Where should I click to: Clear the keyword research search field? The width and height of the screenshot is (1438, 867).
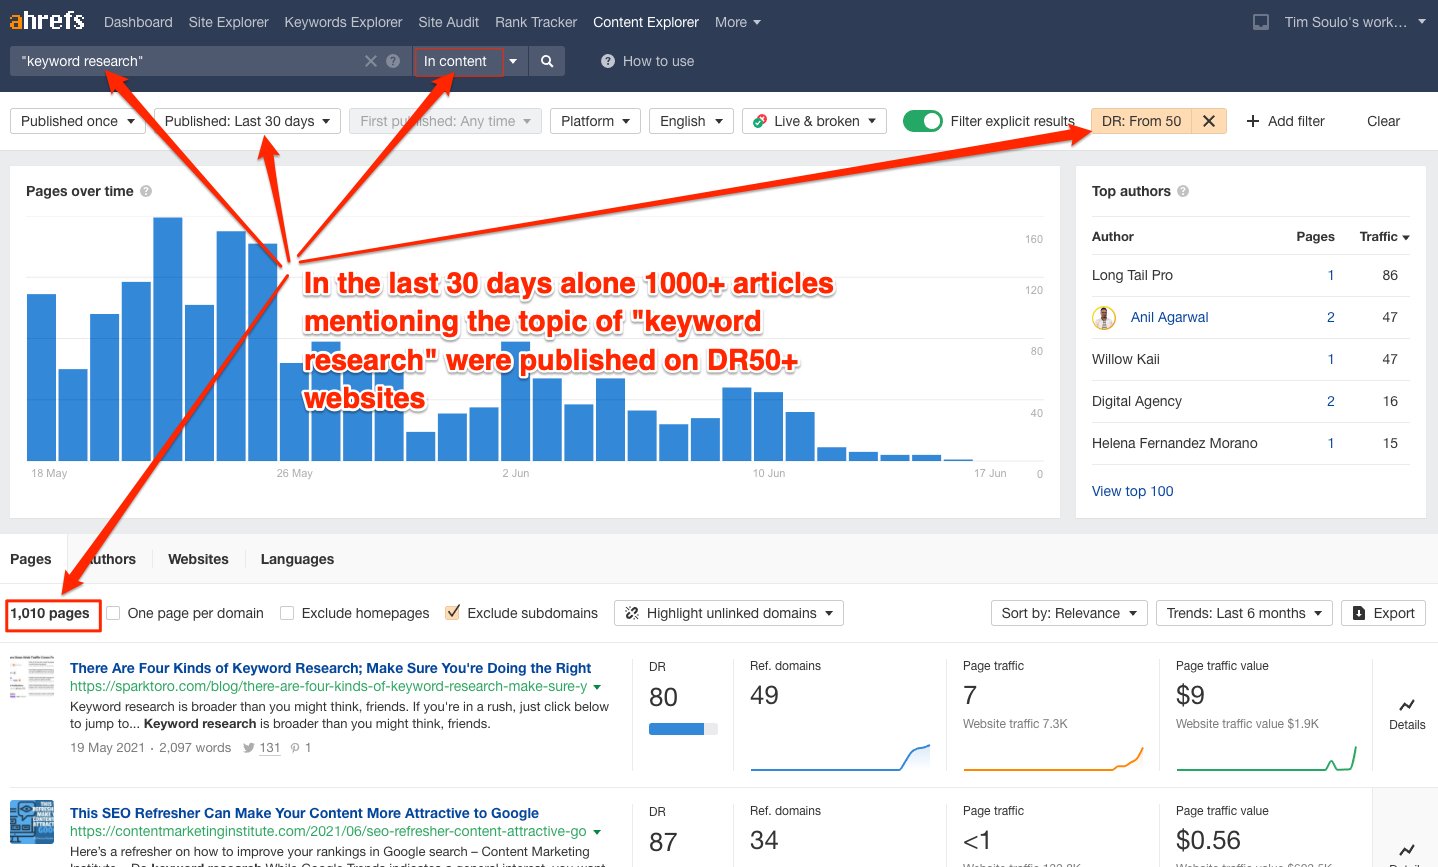(371, 61)
